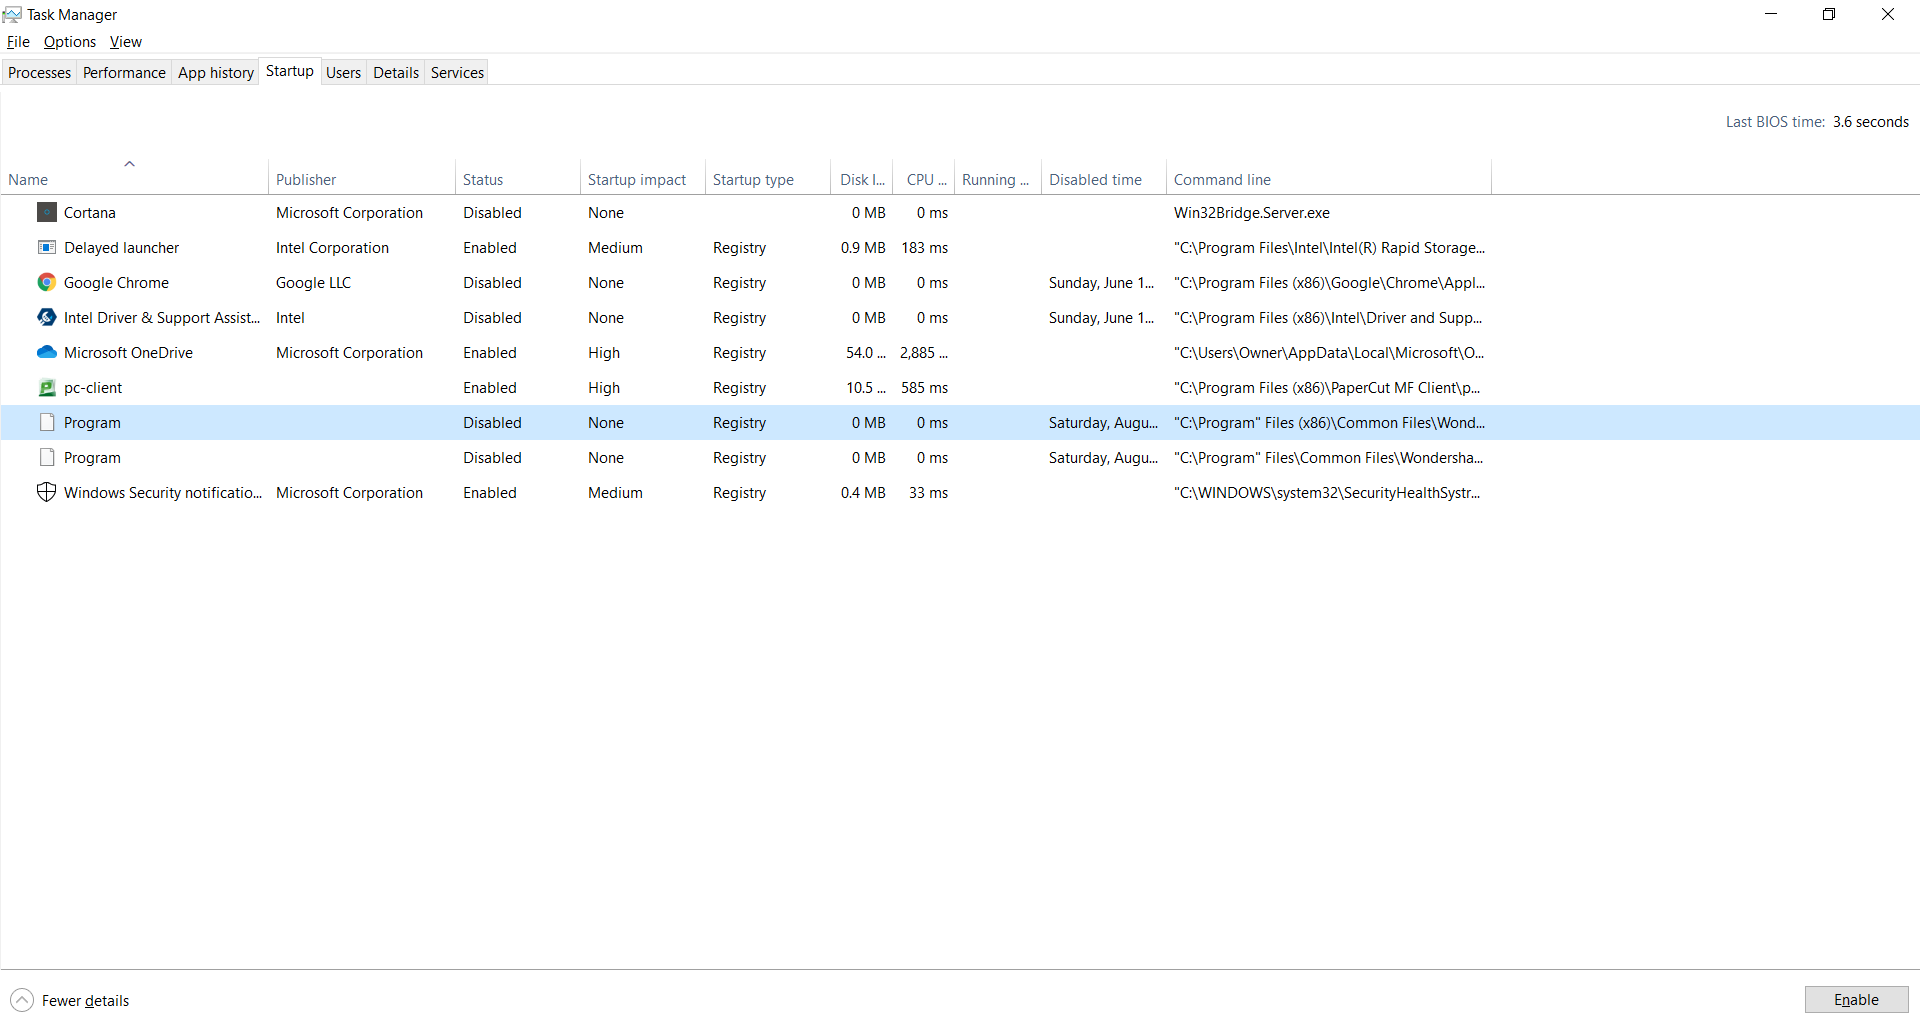Click Disabled status of Google Chrome
This screenshot has height=1030, width=1920.
pos(492,282)
